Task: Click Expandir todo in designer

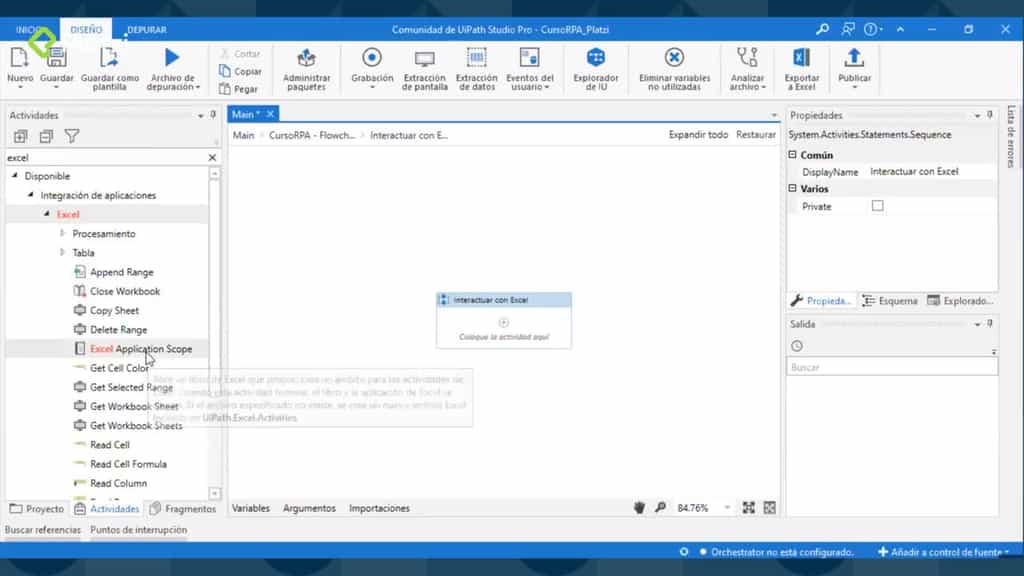Action: 698,135
